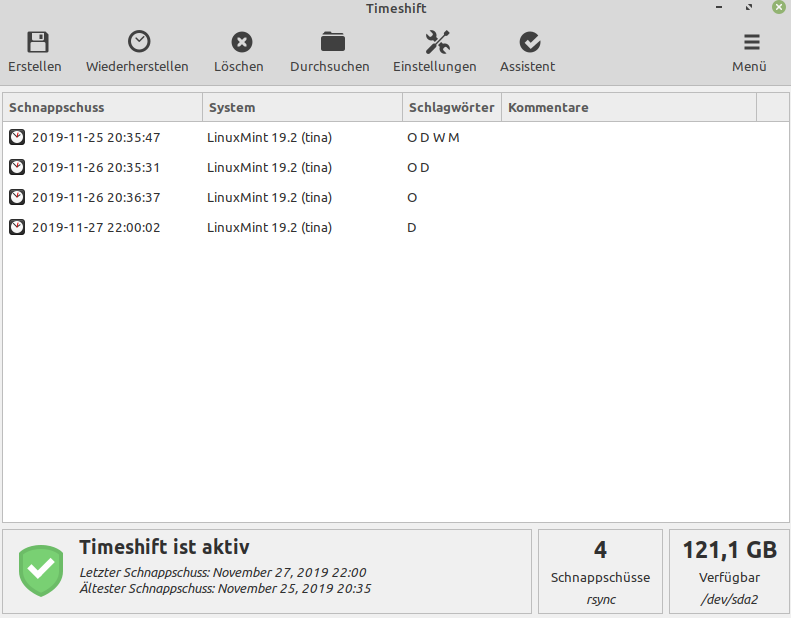Click the Löschen delete icon
This screenshot has height=618, width=791.
(x=242, y=42)
